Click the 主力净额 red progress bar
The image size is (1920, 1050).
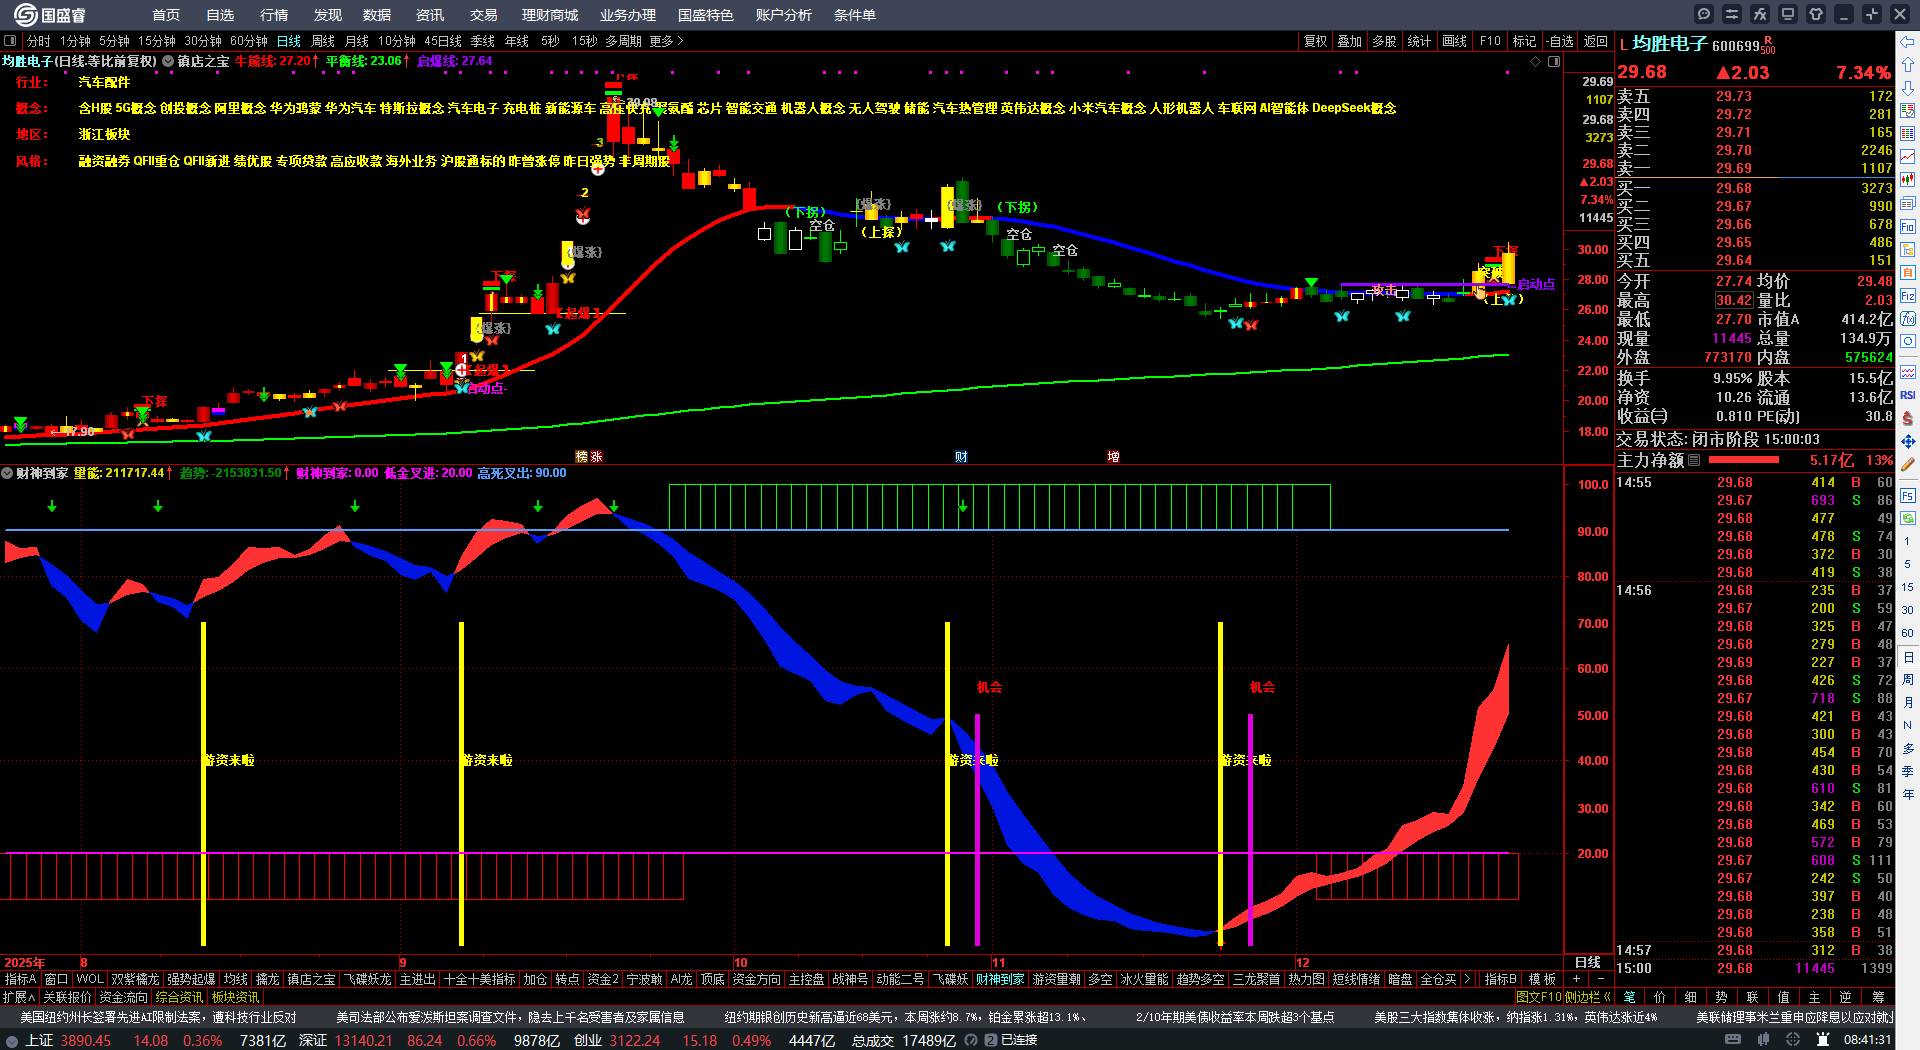click(1744, 460)
